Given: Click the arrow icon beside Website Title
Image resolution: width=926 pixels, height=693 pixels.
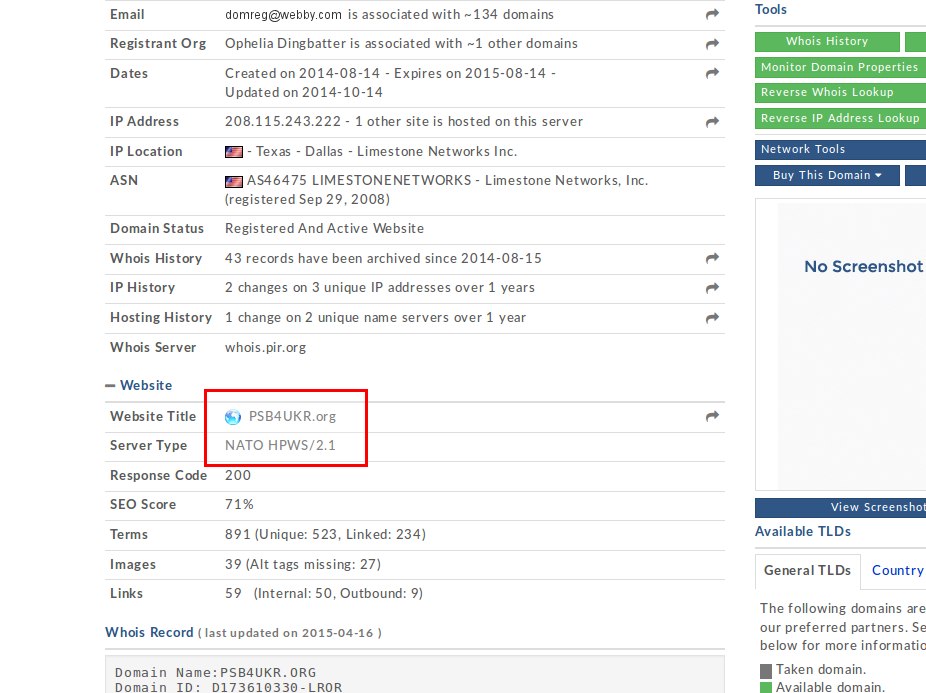Looking at the screenshot, I should [x=712, y=417].
